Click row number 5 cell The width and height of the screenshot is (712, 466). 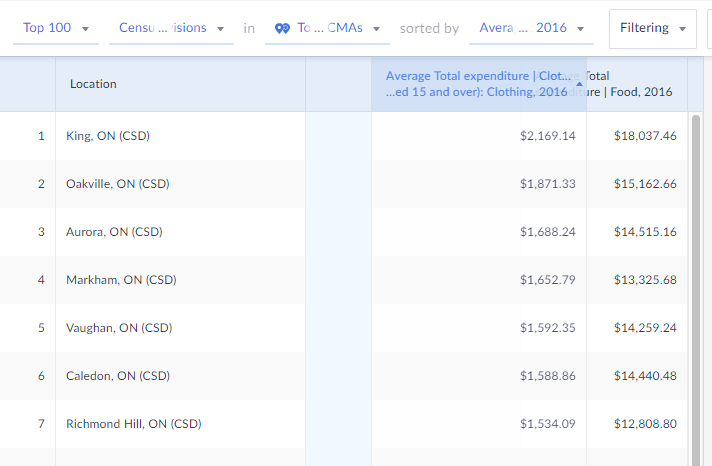pos(41,328)
